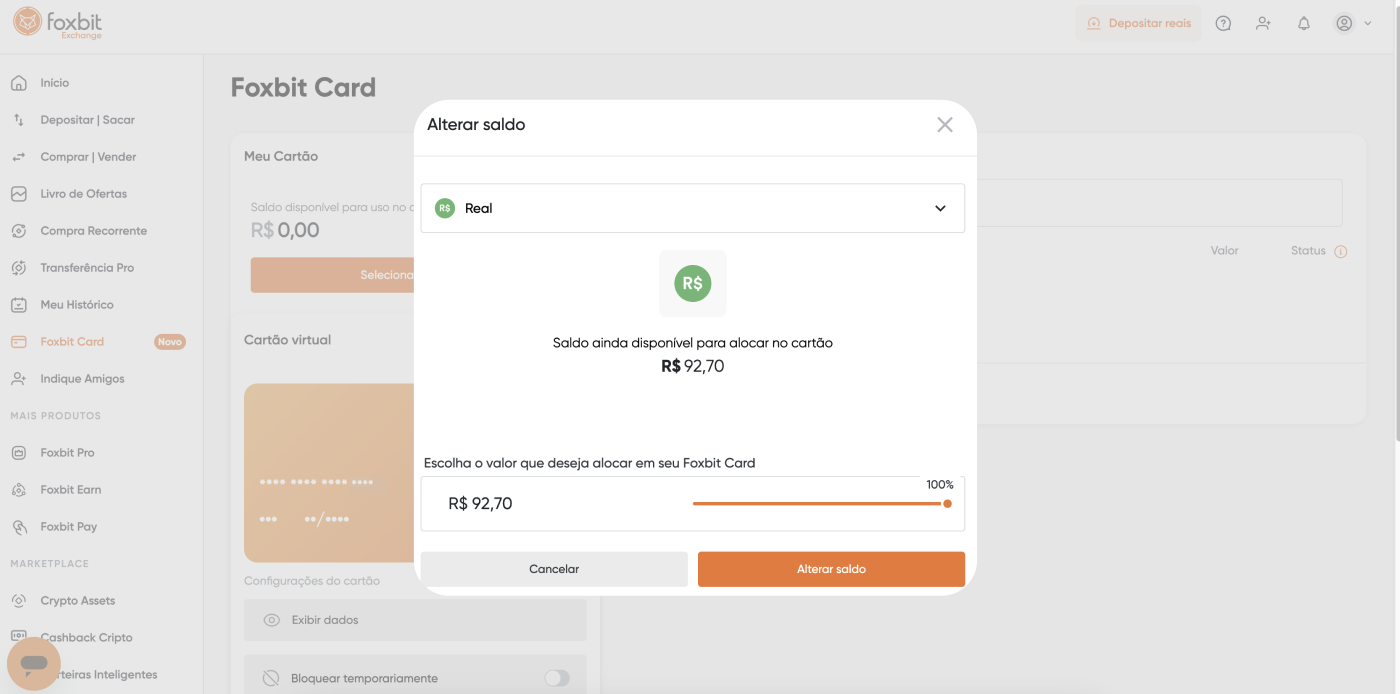Open the chat support bubble icon

[34, 663]
